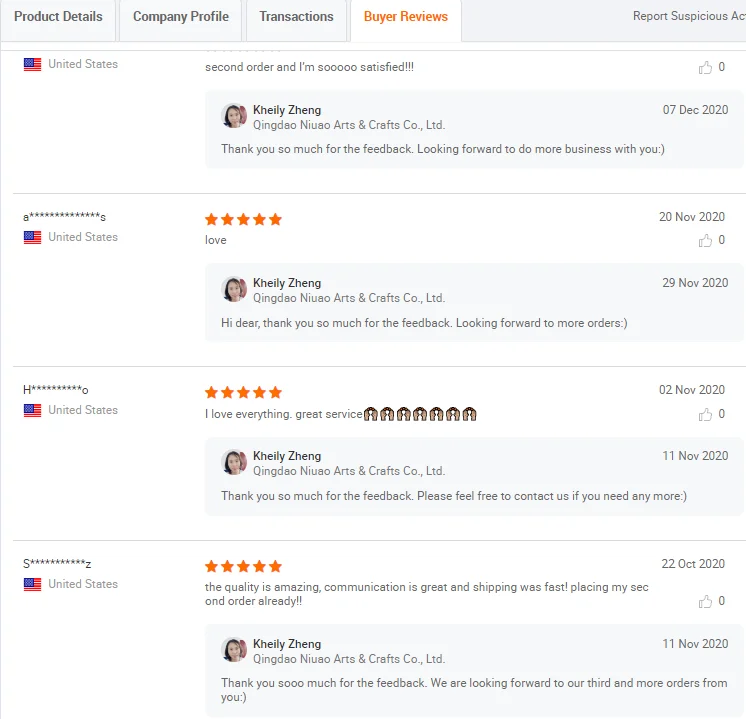This screenshot has height=719, width=746.
Task: Click Kheily Zheng name in 11 Nov reply
Action: coord(287,456)
